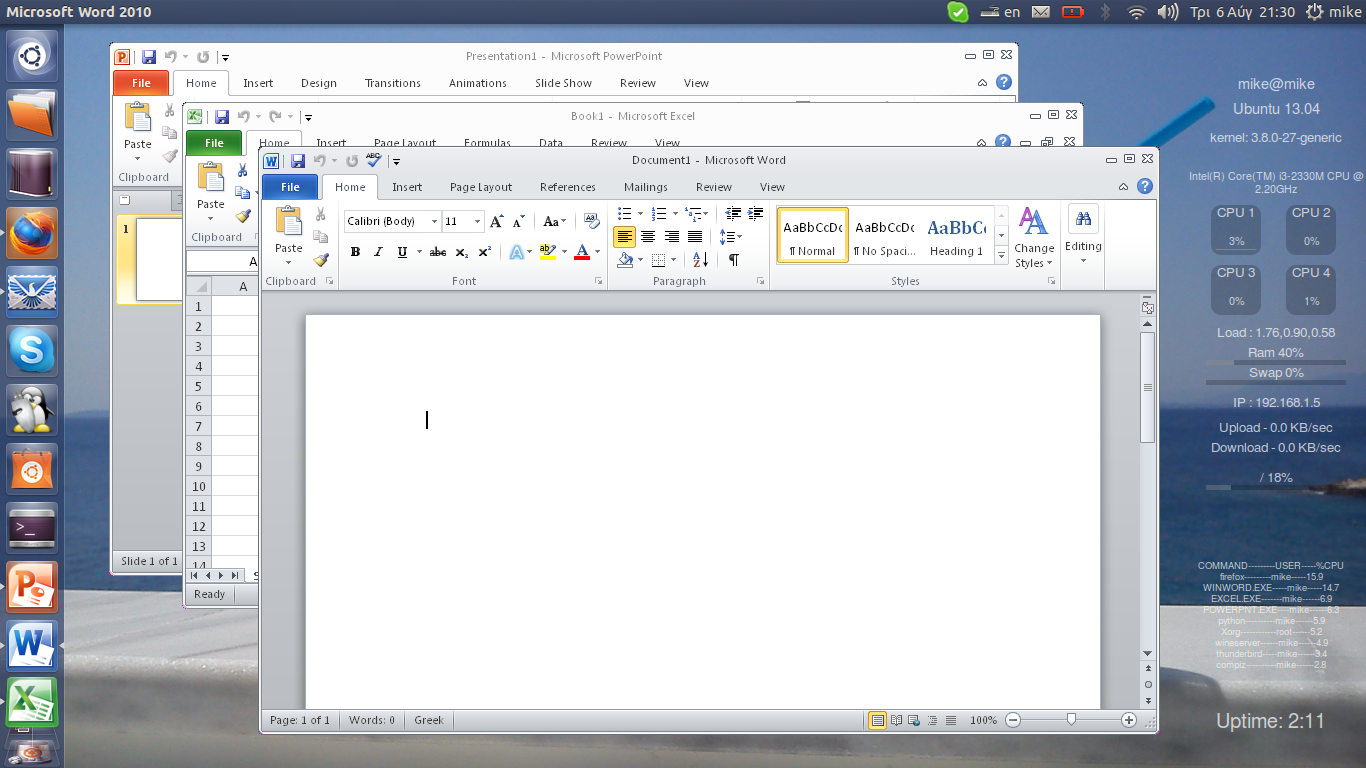Viewport: 1366px width, 768px height.
Task: Zoom in with the plus button in Word
Action: click(1129, 720)
